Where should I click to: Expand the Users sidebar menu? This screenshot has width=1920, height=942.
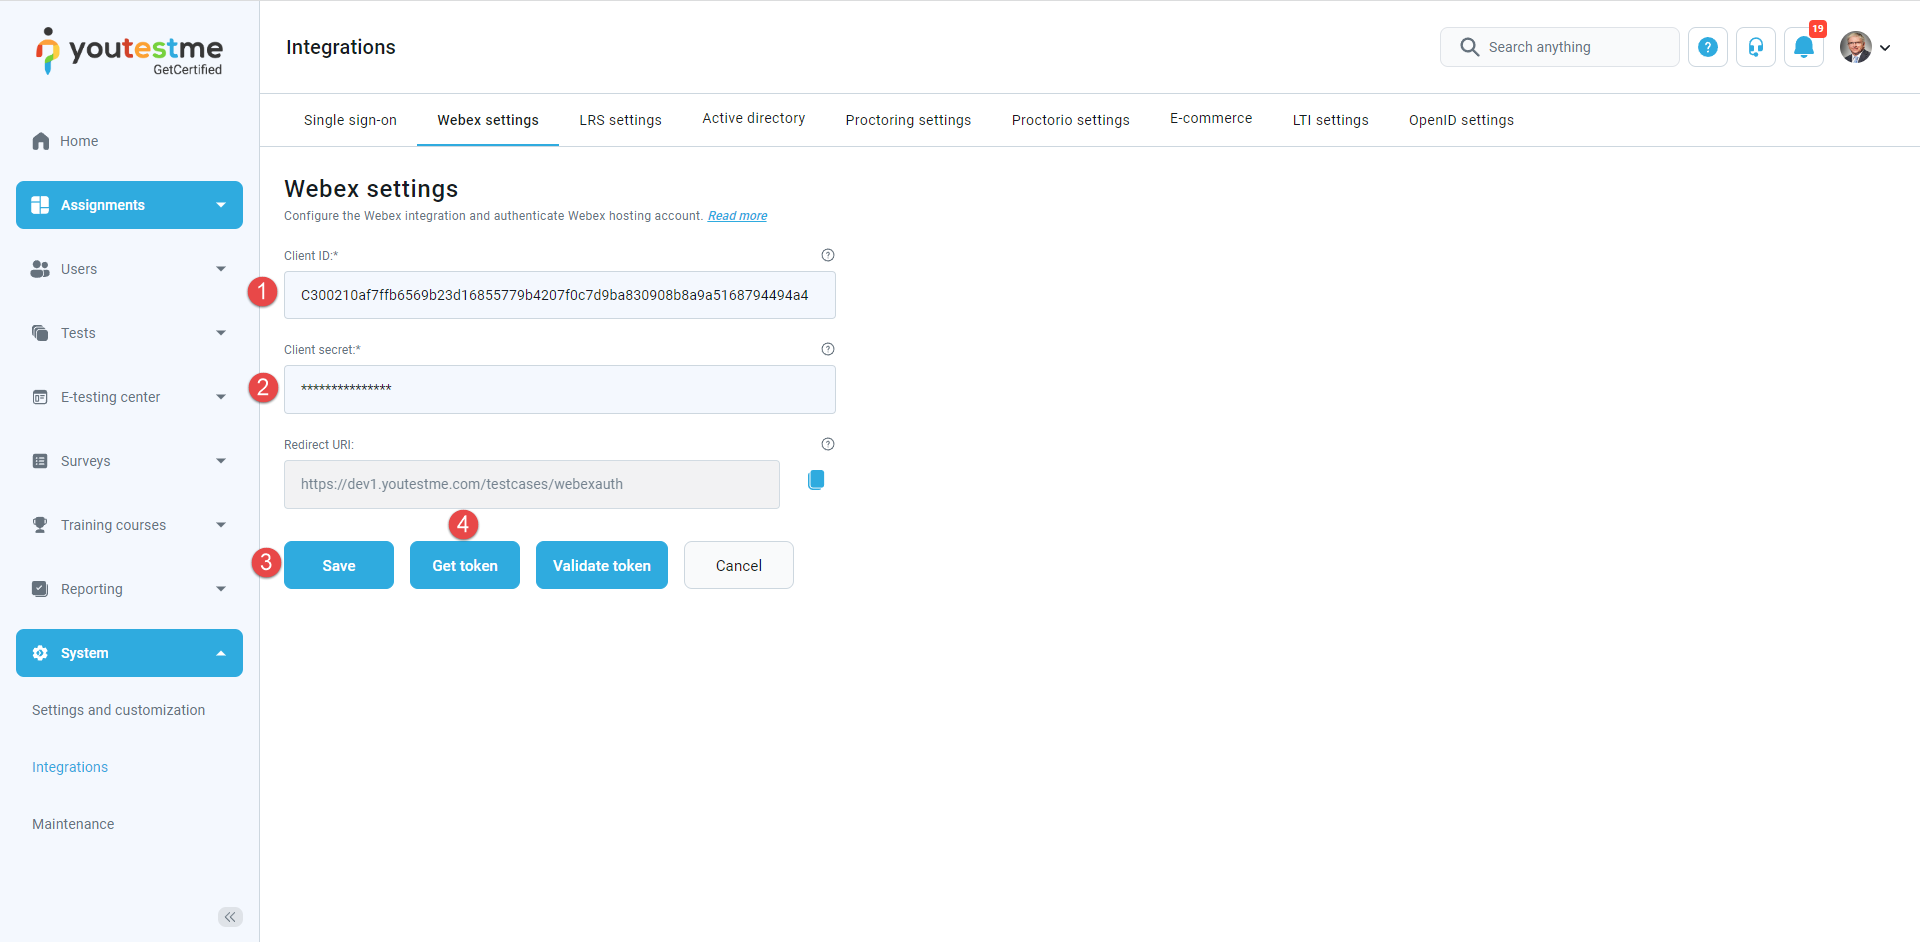(129, 269)
